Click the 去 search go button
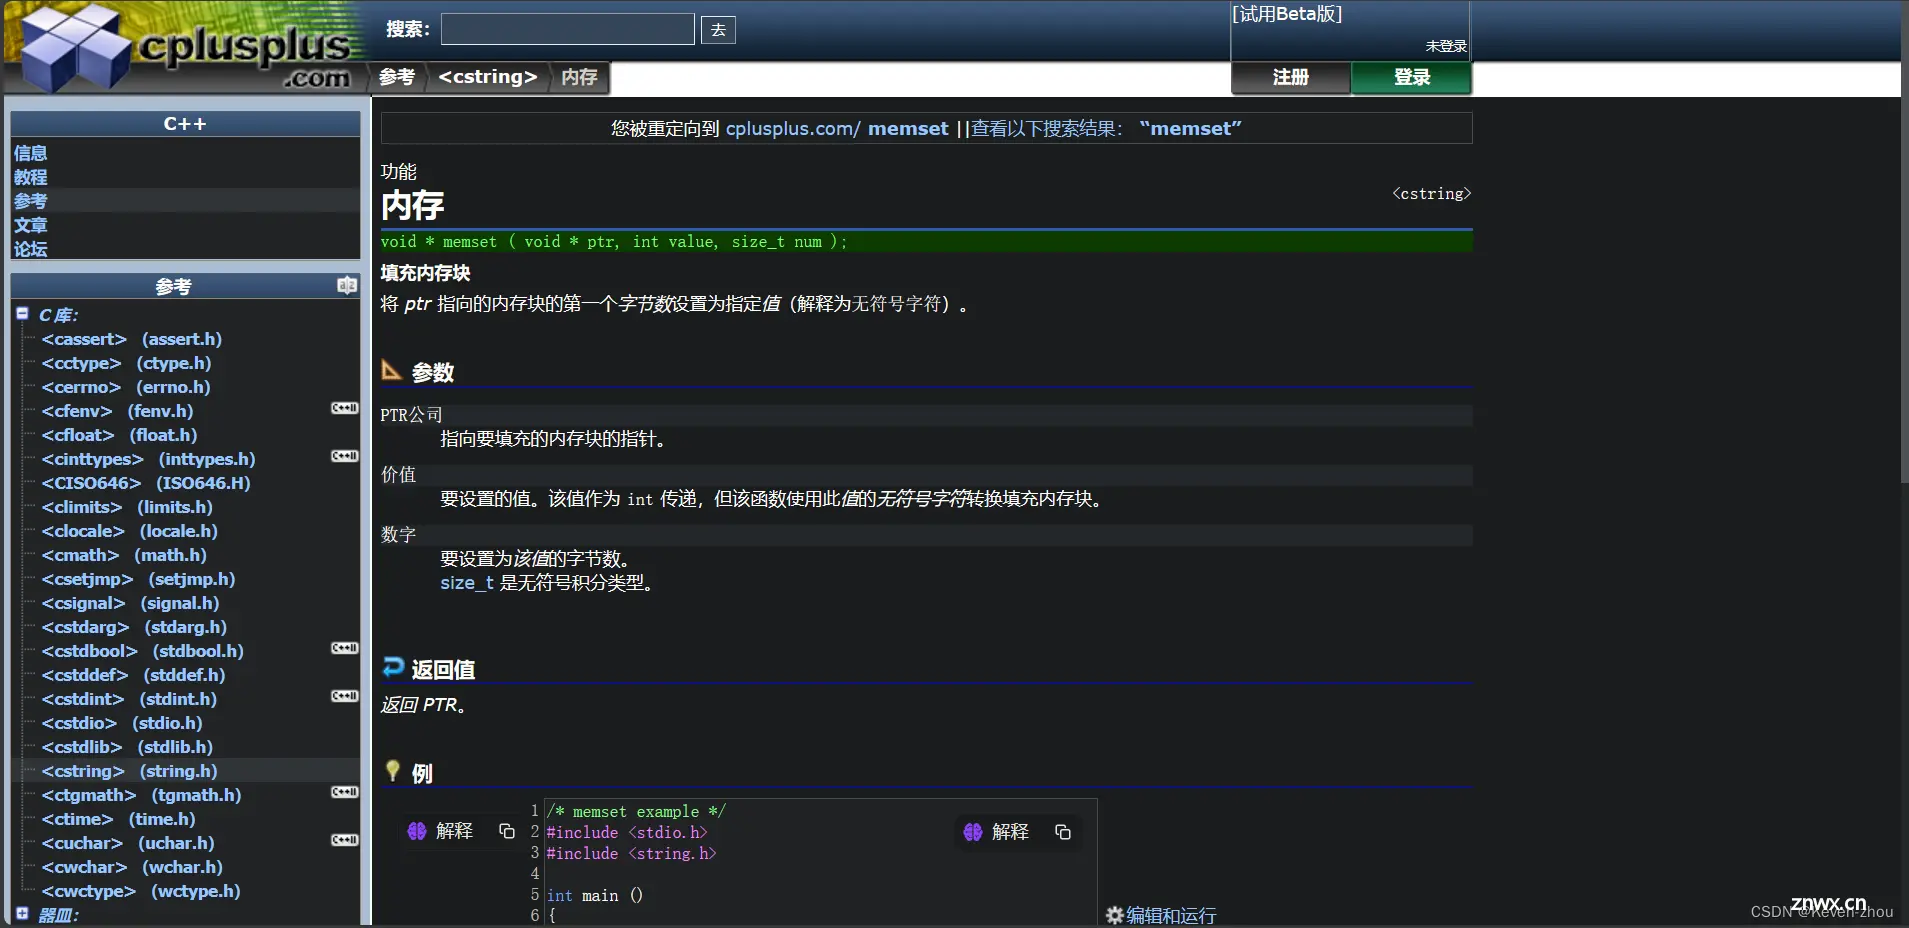1909x928 pixels. pyautogui.click(x=718, y=30)
